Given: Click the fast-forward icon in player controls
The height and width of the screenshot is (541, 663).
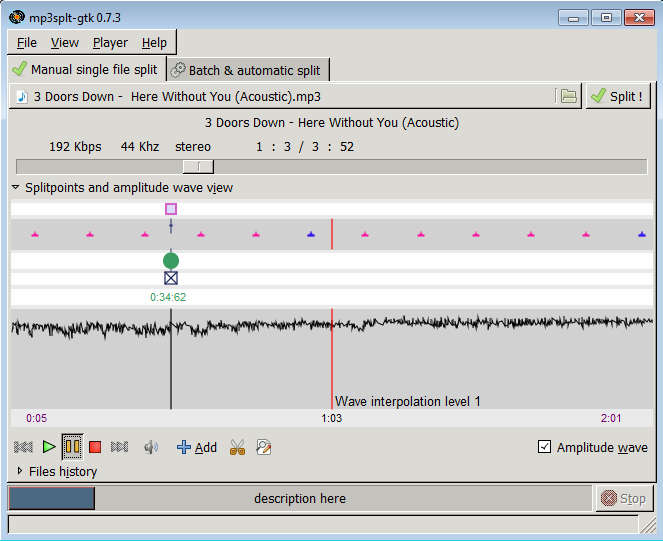Looking at the screenshot, I should click(x=119, y=447).
